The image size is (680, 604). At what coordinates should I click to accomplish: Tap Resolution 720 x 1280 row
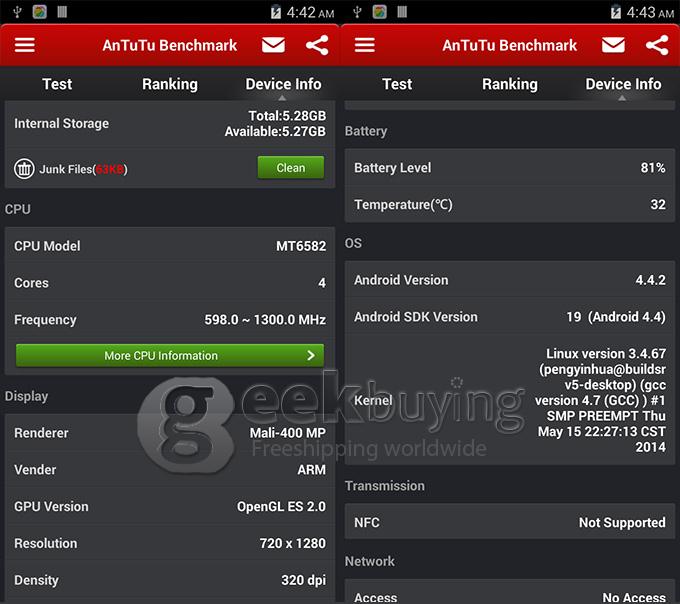[x=170, y=543]
